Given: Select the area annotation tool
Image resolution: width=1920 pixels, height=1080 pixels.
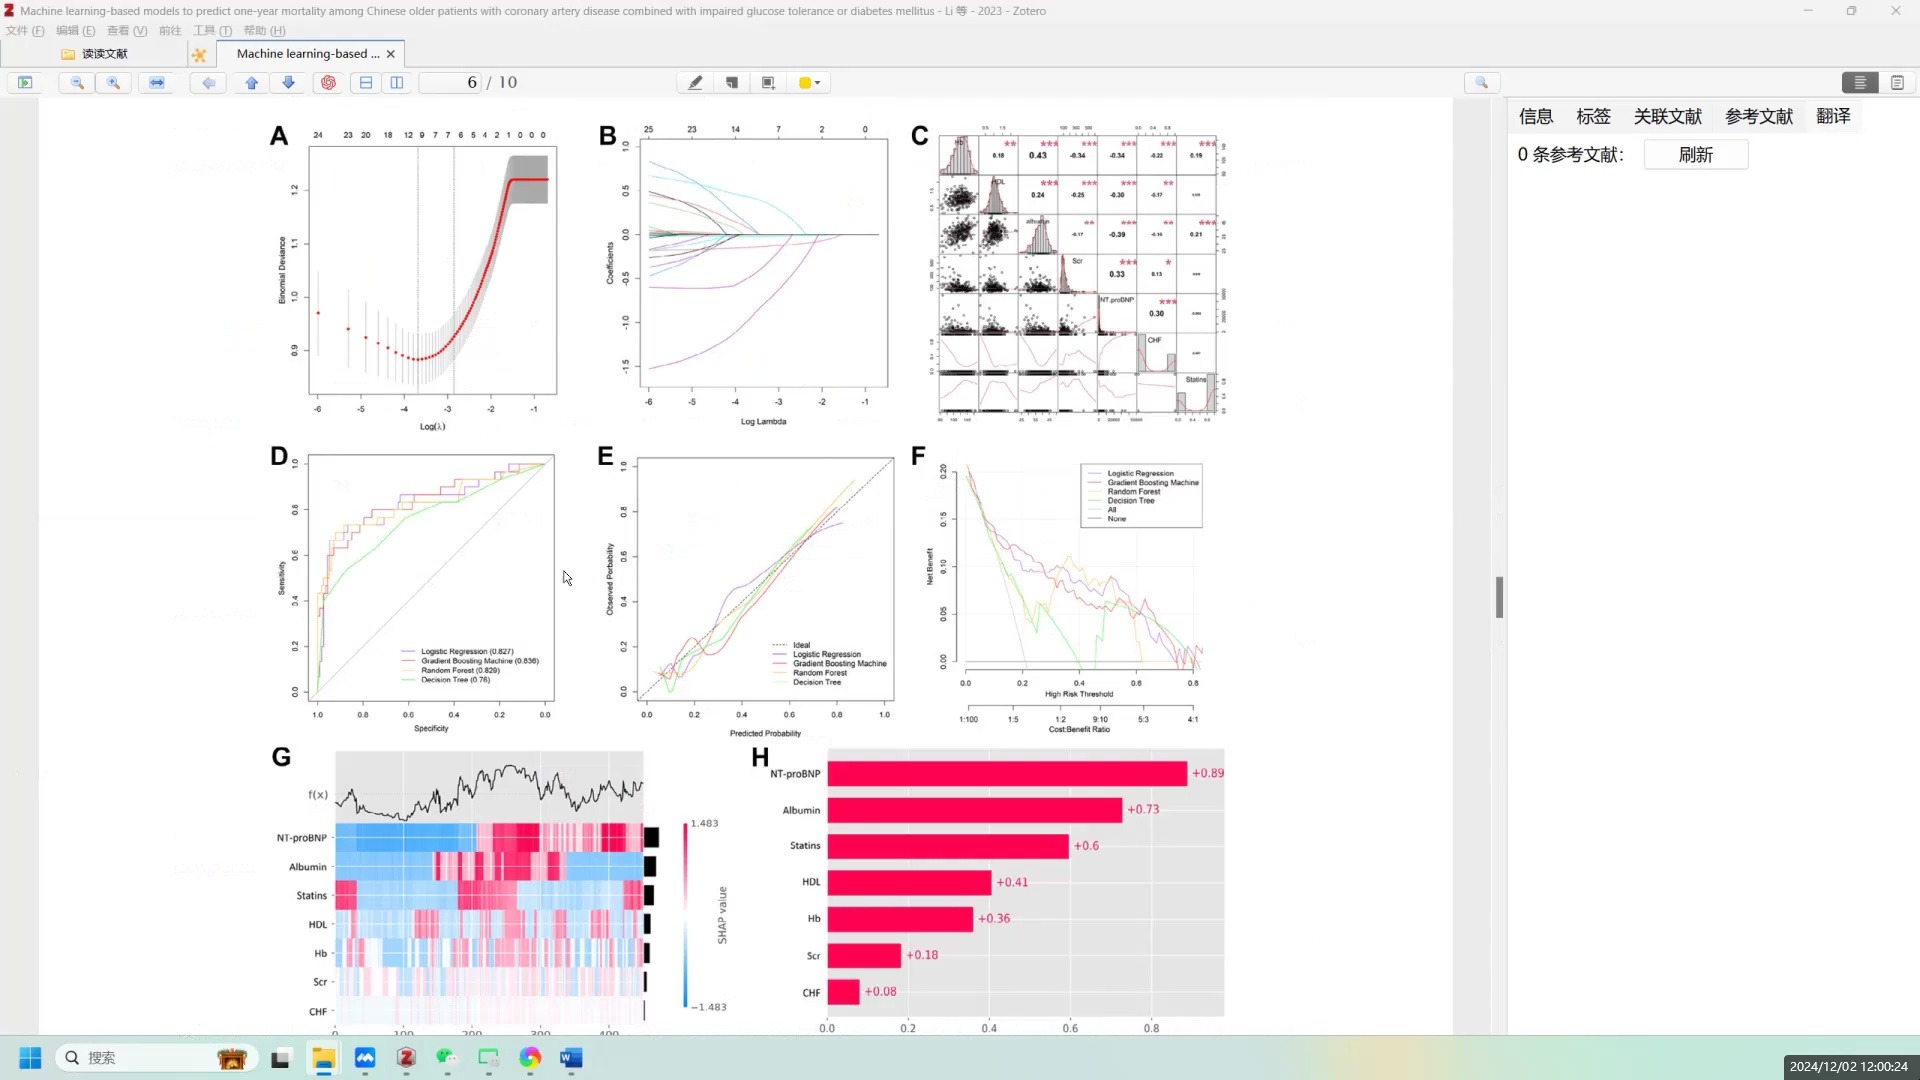Looking at the screenshot, I should point(768,83).
